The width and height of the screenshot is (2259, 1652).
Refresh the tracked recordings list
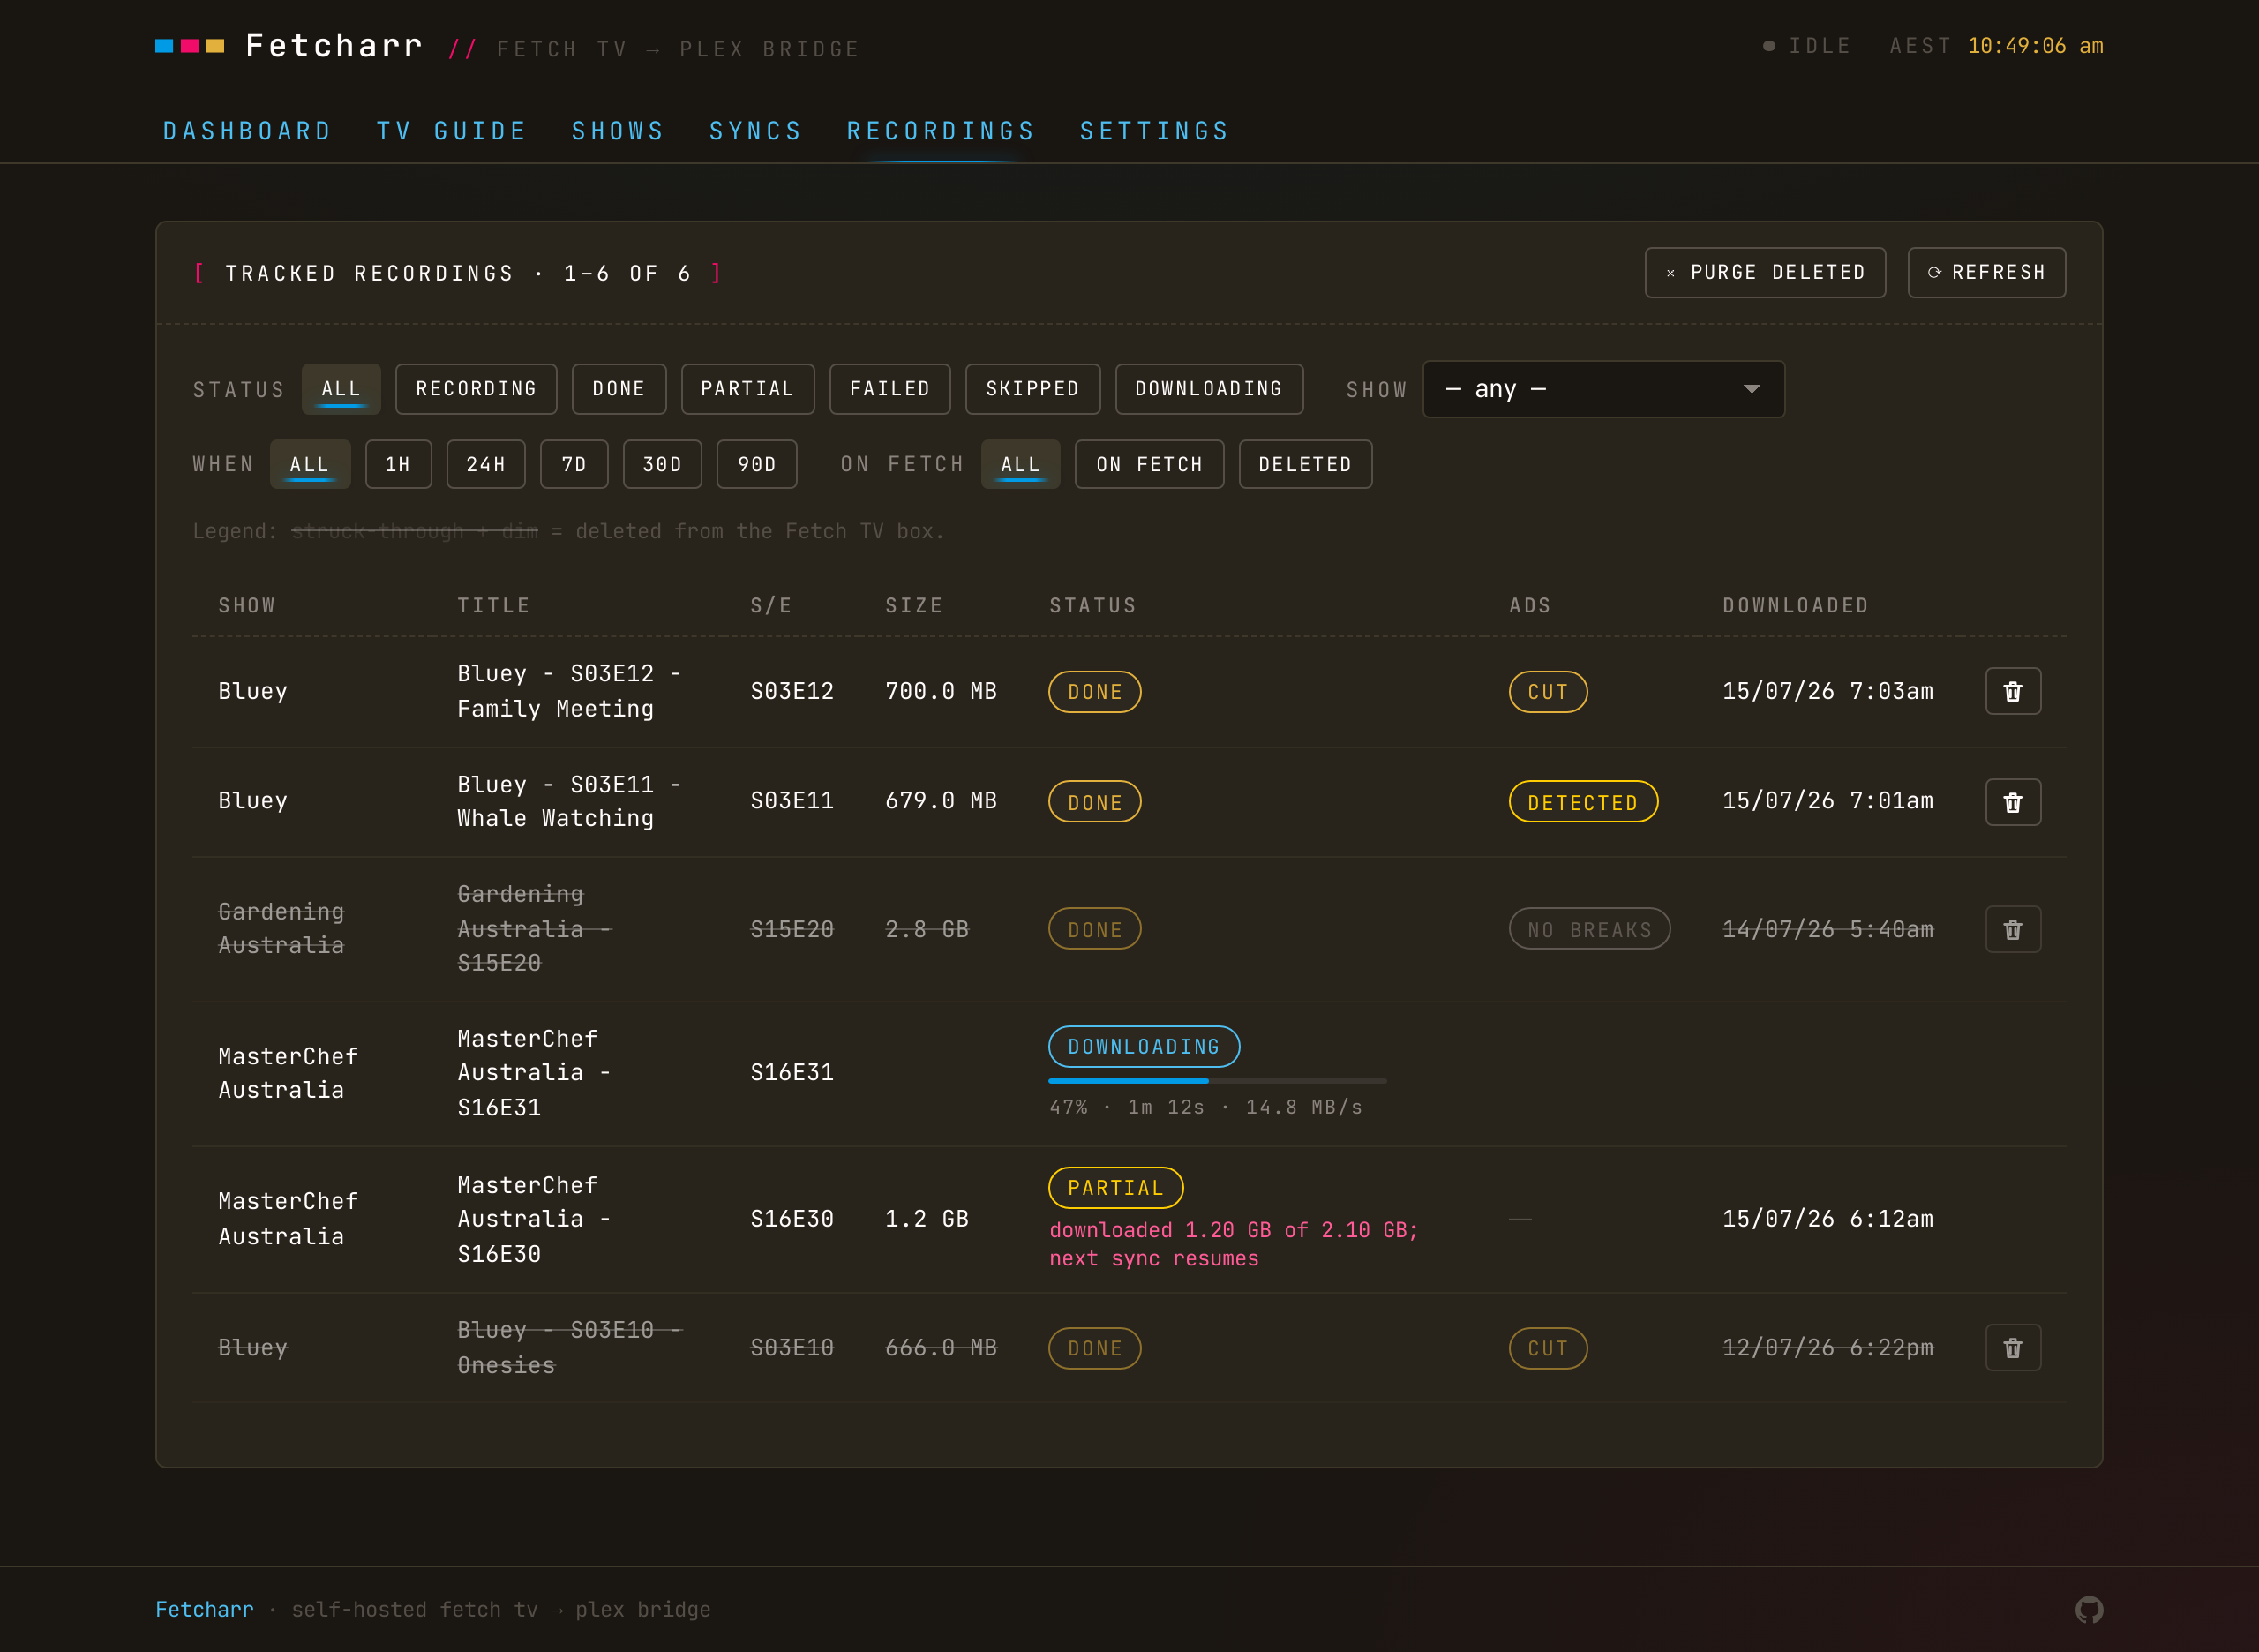point(1986,272)
